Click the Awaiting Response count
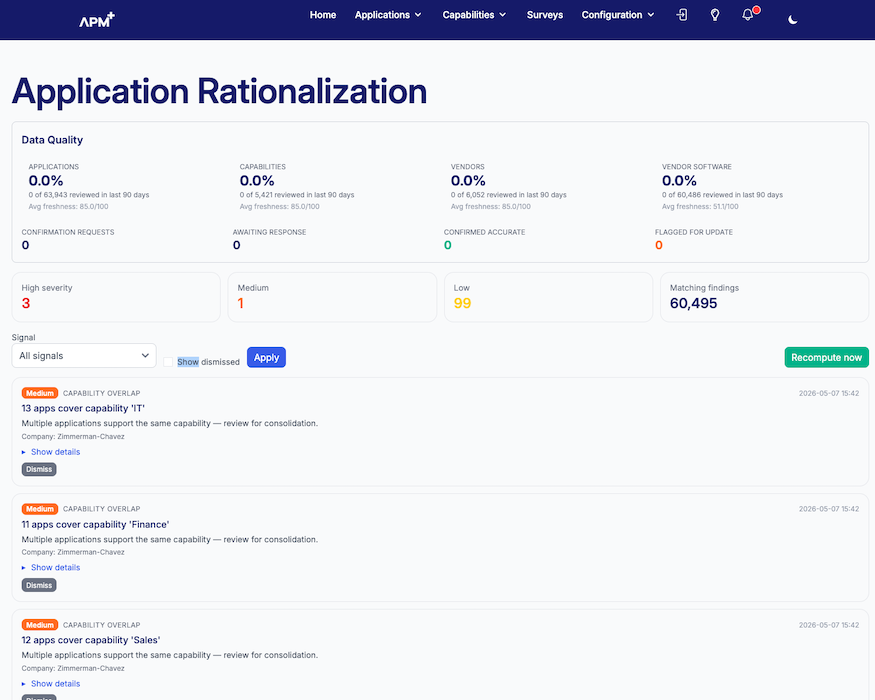Screen dimensions: 875x700 [x=237, y=245]
